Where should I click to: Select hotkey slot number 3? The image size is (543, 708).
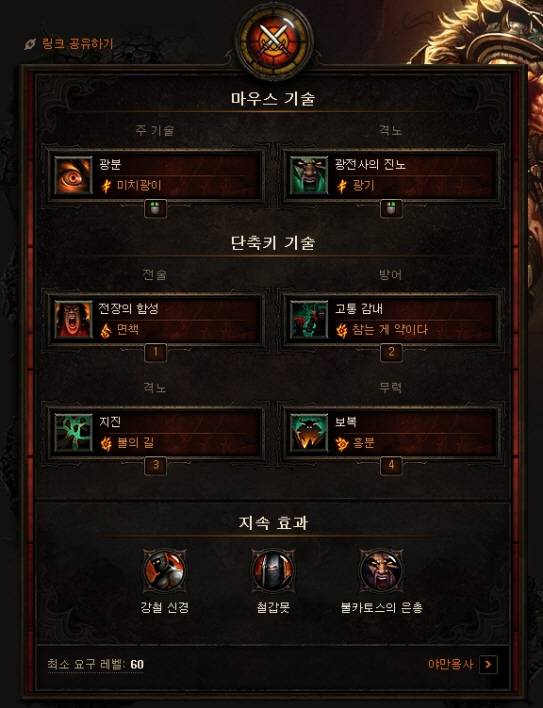click(155, 465)
